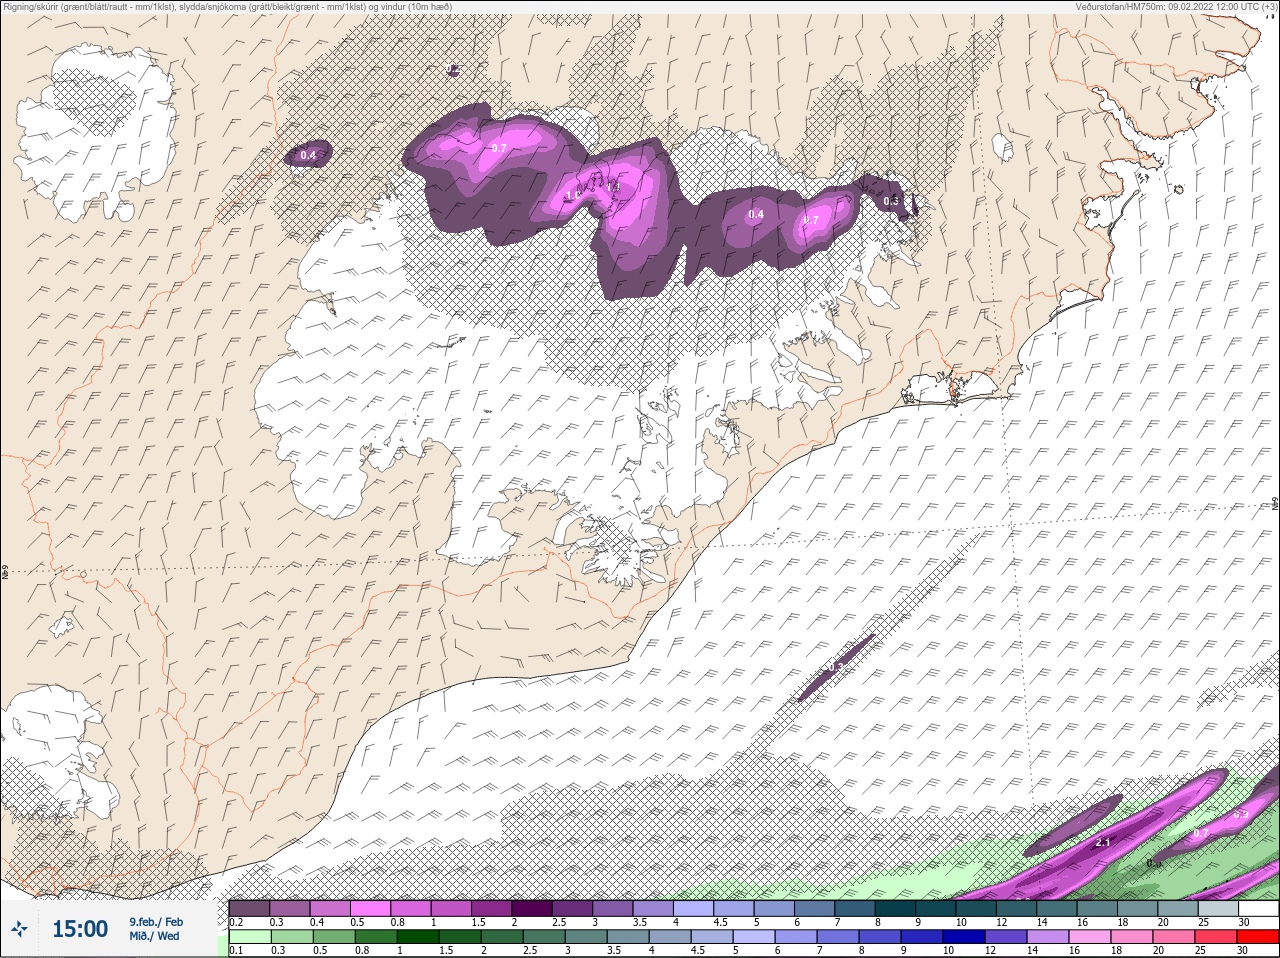
Task: Select the '9.feb./ Feb' date text
Action: pyautogui.click(x=155, y=921)
